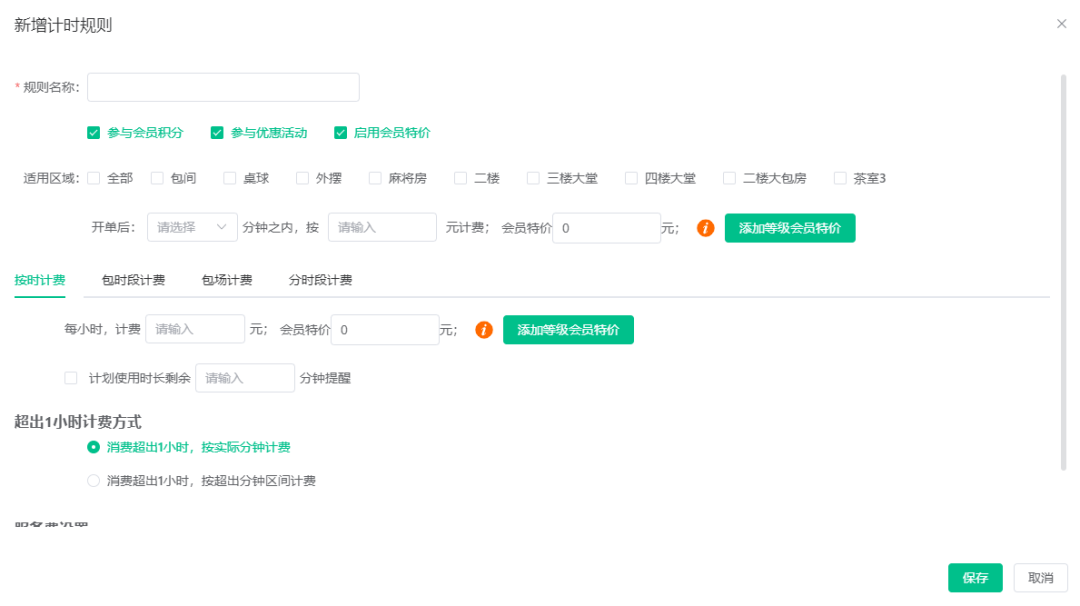Viewport: 1080px width, 606px height.
Task: Uncheck 启用会员特价 checkbox
Action: (x=340, y=133)
